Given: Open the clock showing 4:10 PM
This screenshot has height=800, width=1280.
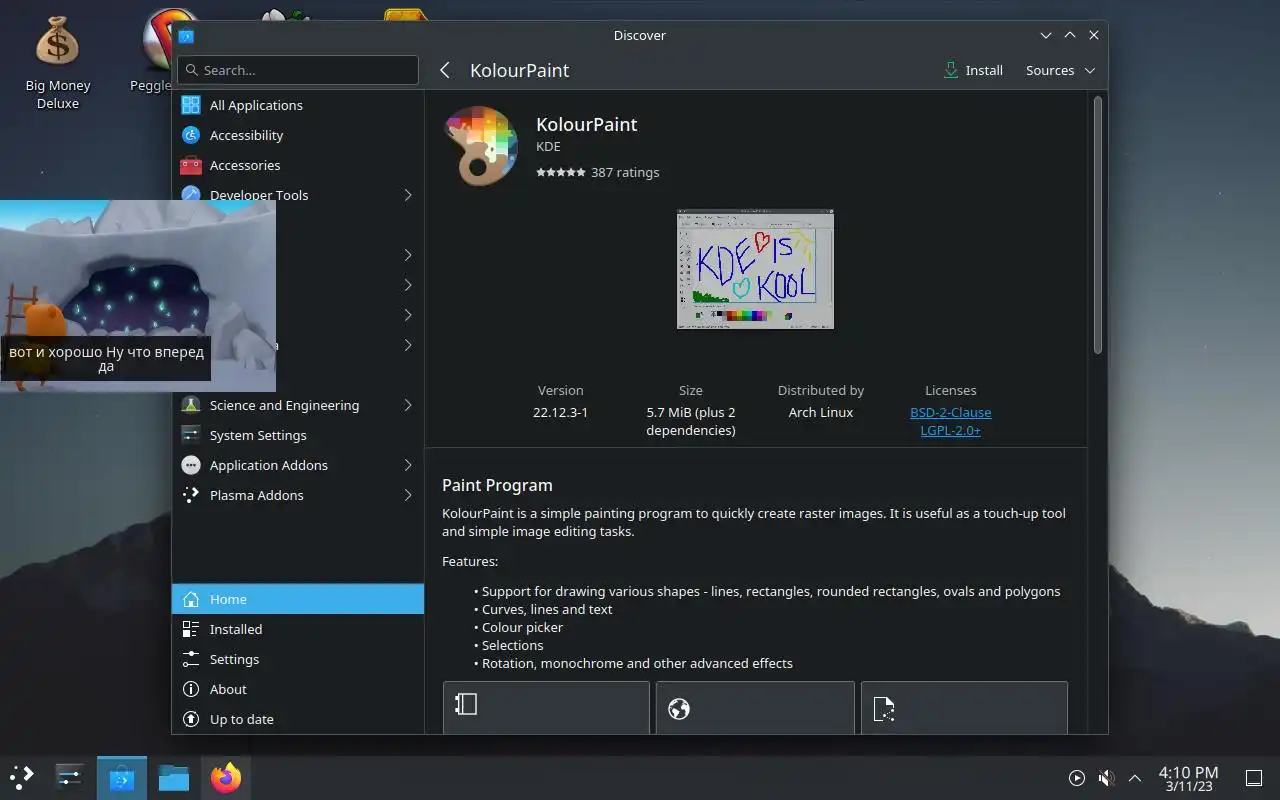Looking at the screenshot, I should pyautogui.click(x=1188, y=778).
